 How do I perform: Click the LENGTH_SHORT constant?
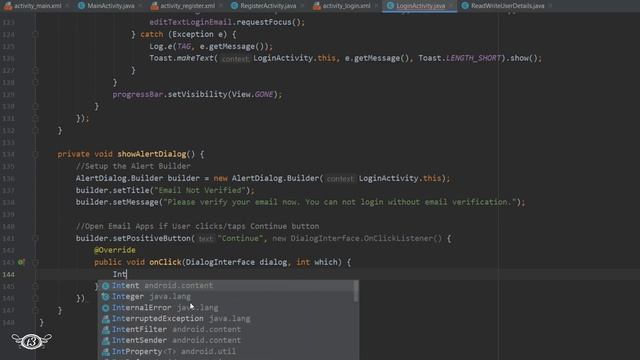pyautogui.click(x=473, y=58)
